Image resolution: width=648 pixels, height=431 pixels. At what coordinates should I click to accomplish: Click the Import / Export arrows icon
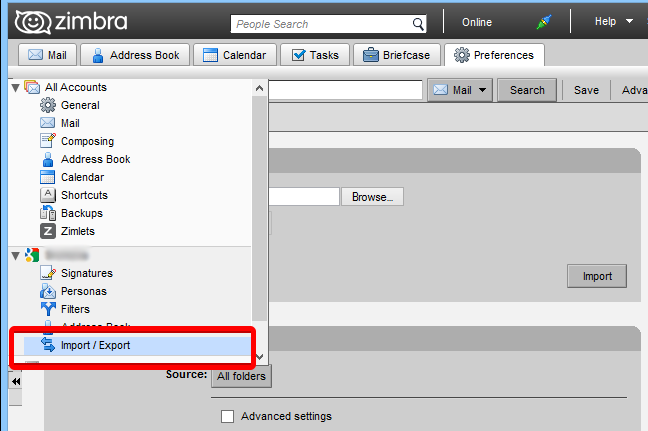[x=48, y=345]
